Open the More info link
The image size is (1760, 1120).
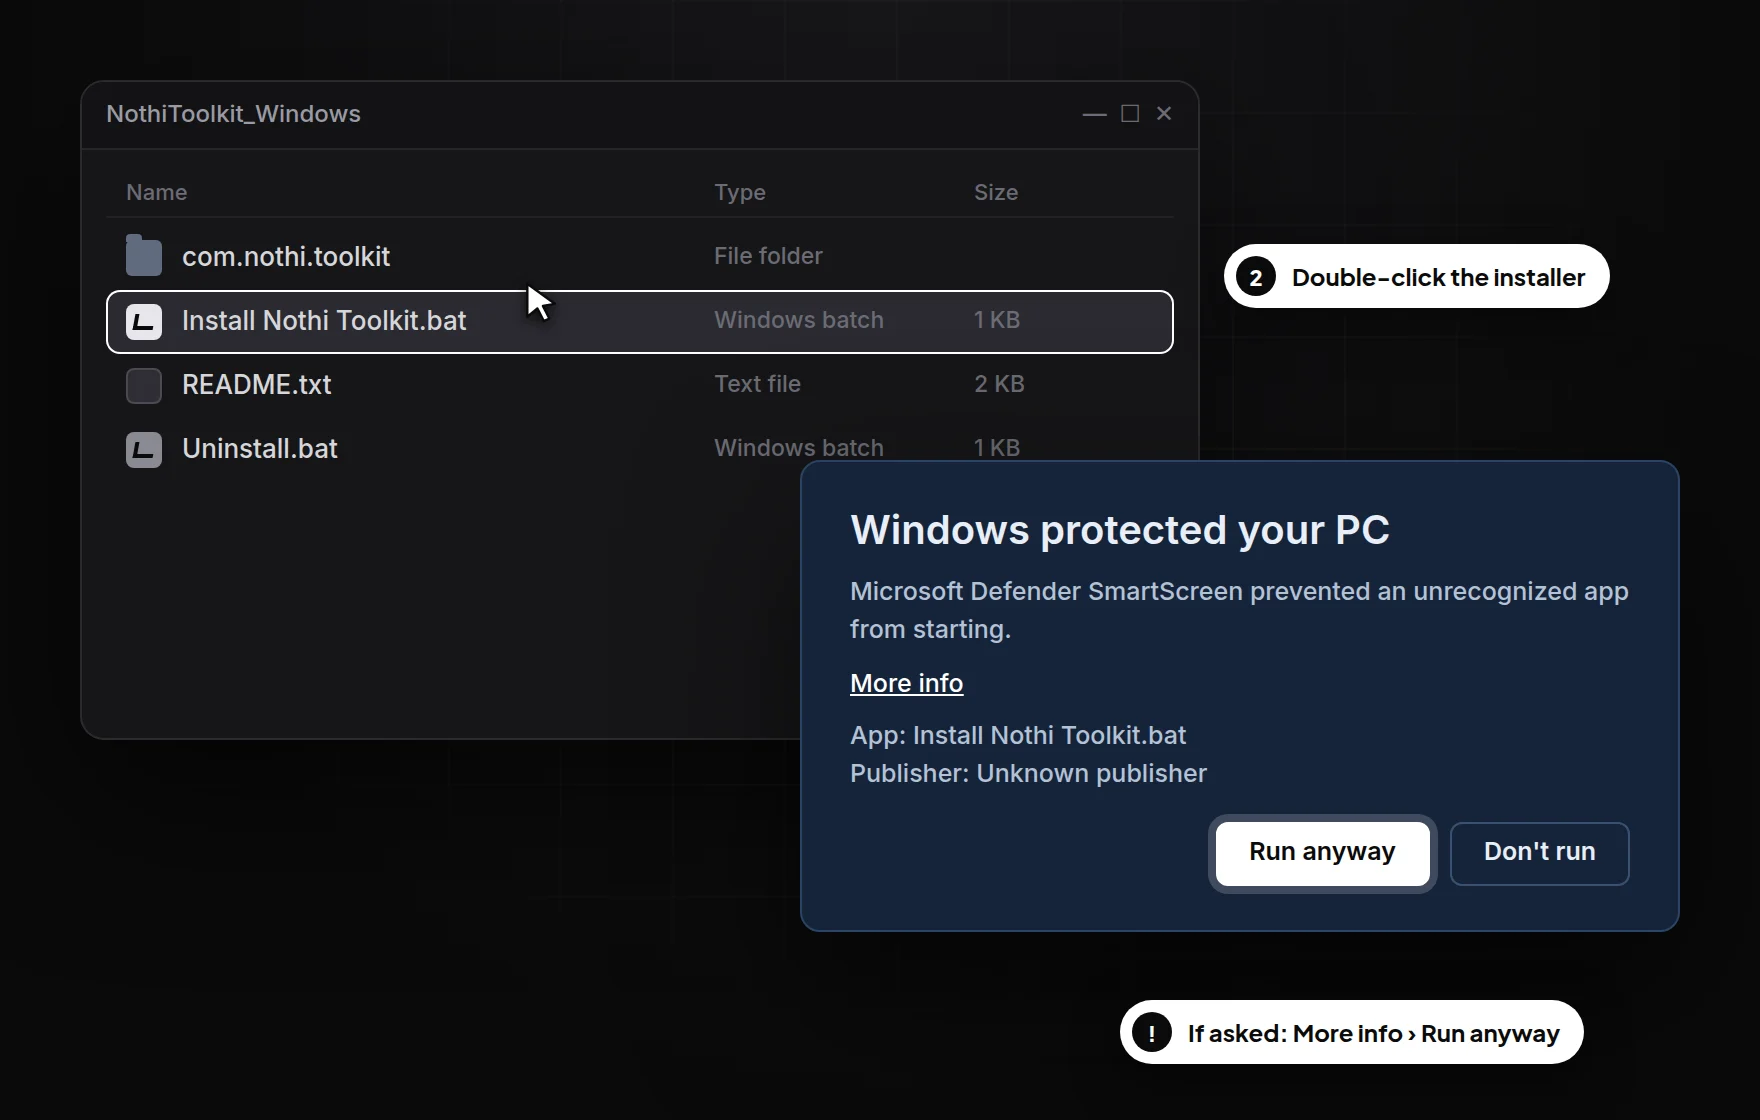point(906,683)
